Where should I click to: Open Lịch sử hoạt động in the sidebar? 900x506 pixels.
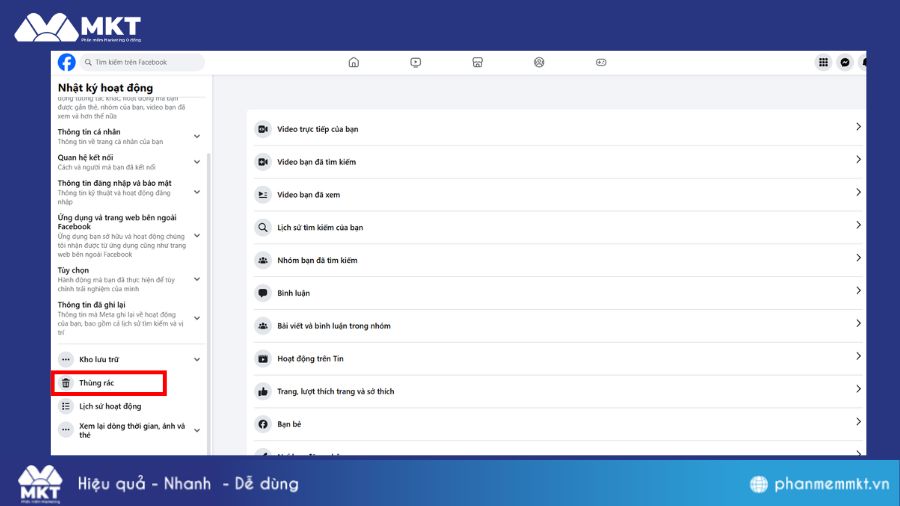(110, 406)
